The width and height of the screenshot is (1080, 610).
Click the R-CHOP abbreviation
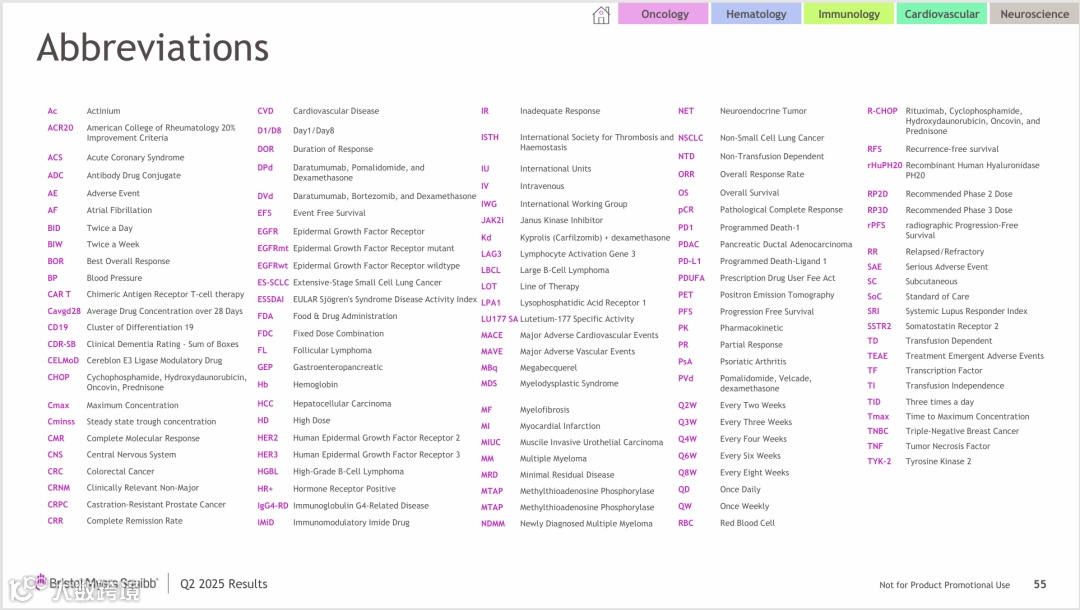(882, 111)
